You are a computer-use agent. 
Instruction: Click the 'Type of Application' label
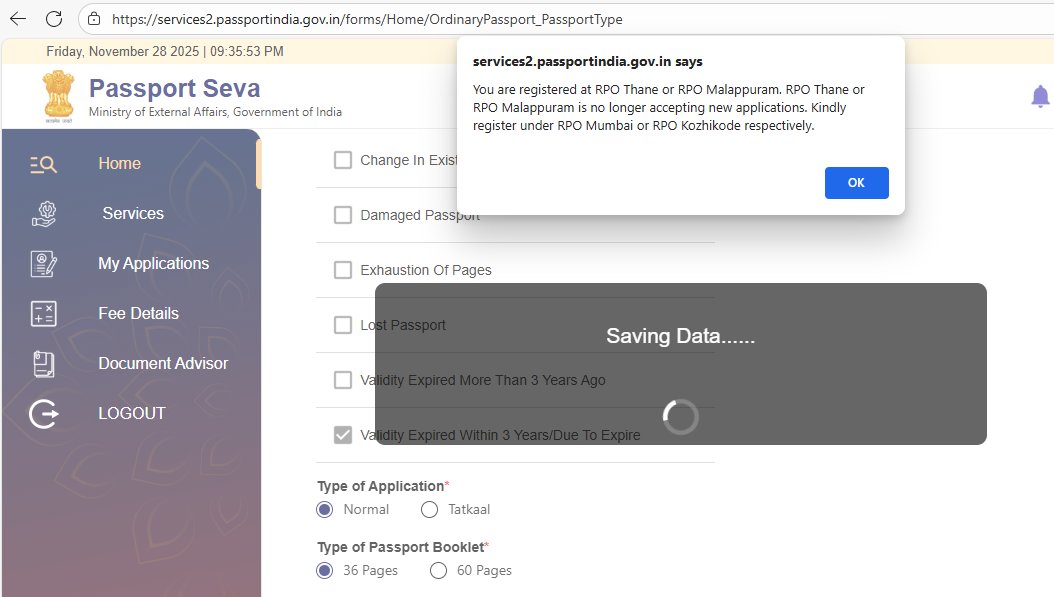[x=381, y=486]
